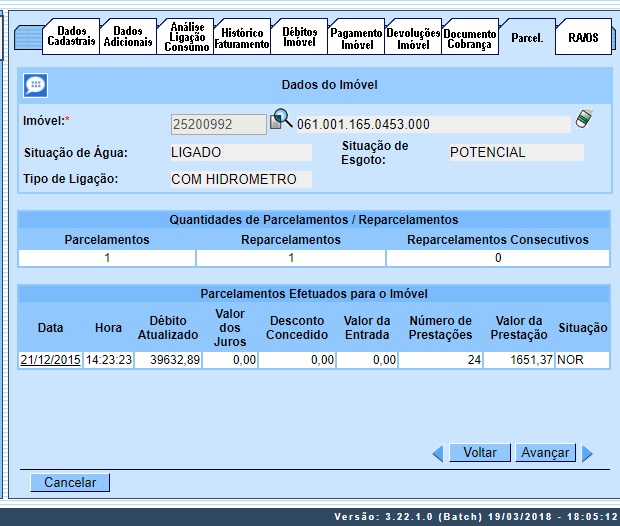Open the RA/OS tab
This screenshot has height=526, width=620.
coord(583,38)
